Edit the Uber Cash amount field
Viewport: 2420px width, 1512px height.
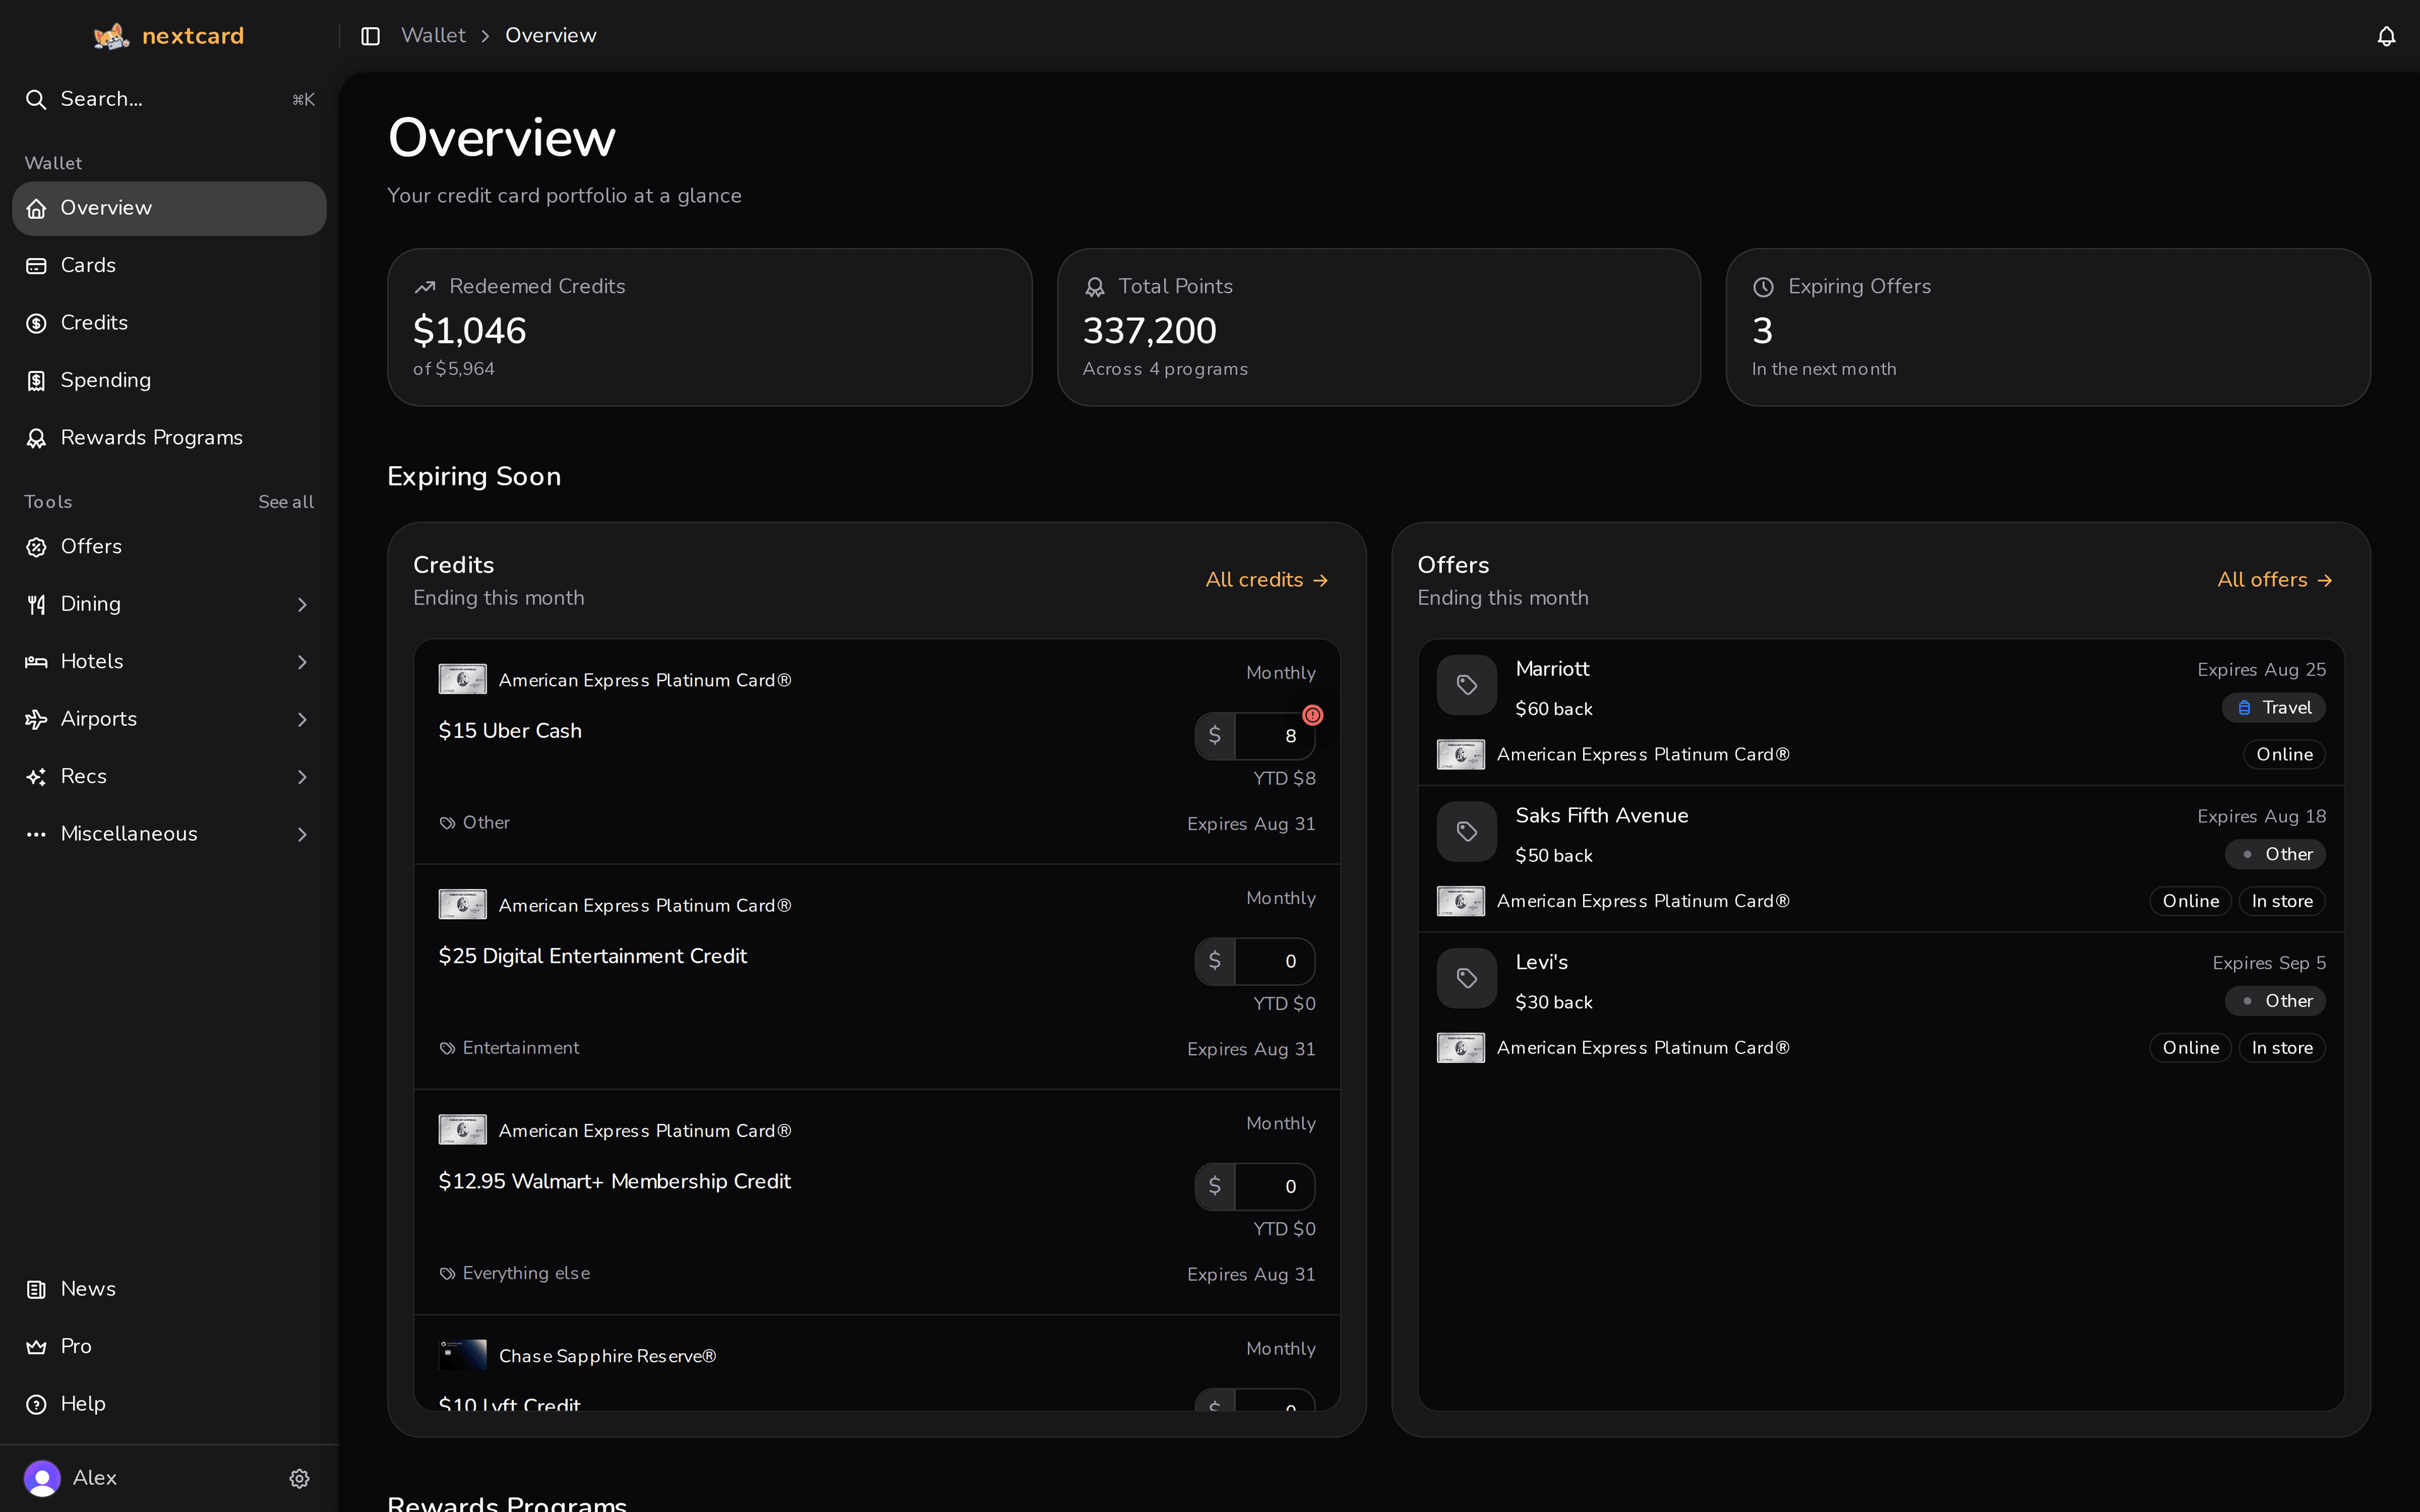pyautogui.click(x=1274, y=736)
